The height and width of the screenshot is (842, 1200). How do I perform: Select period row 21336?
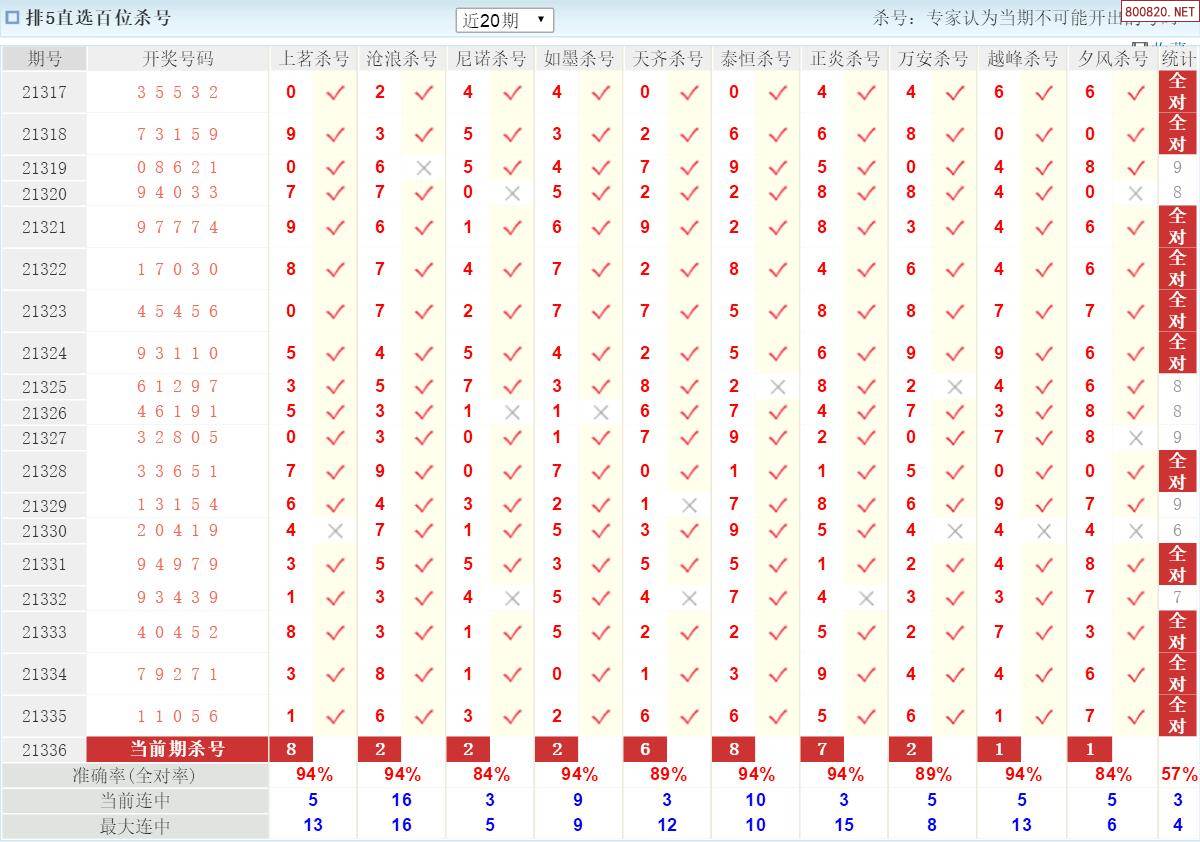coord(600,749)
